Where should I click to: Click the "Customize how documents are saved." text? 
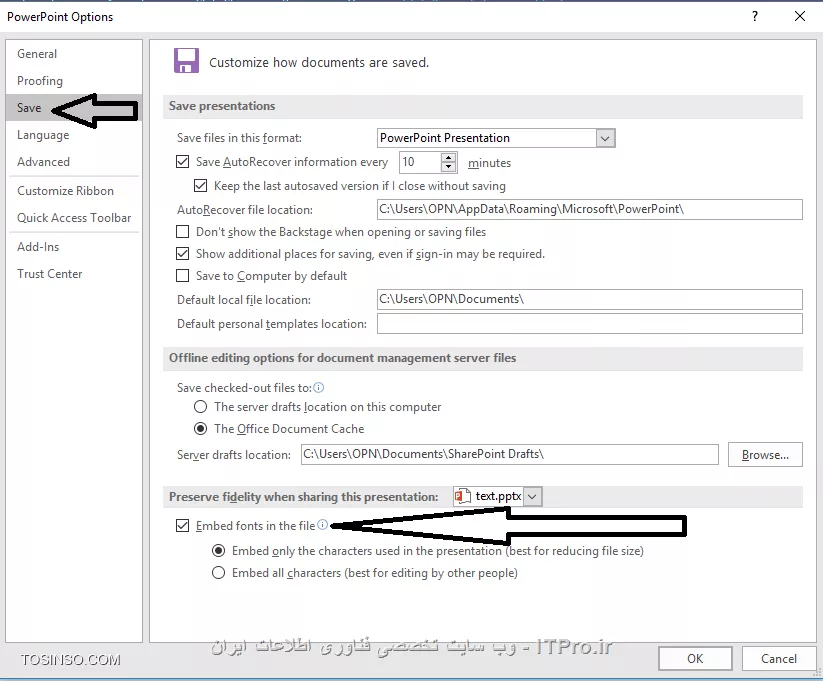click(319, 62)
